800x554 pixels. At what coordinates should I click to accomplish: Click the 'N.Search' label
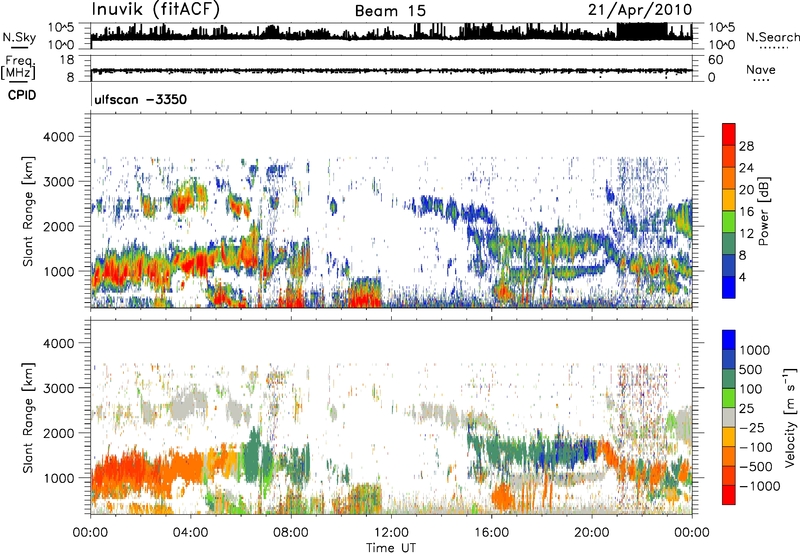[x=773, y=37]
